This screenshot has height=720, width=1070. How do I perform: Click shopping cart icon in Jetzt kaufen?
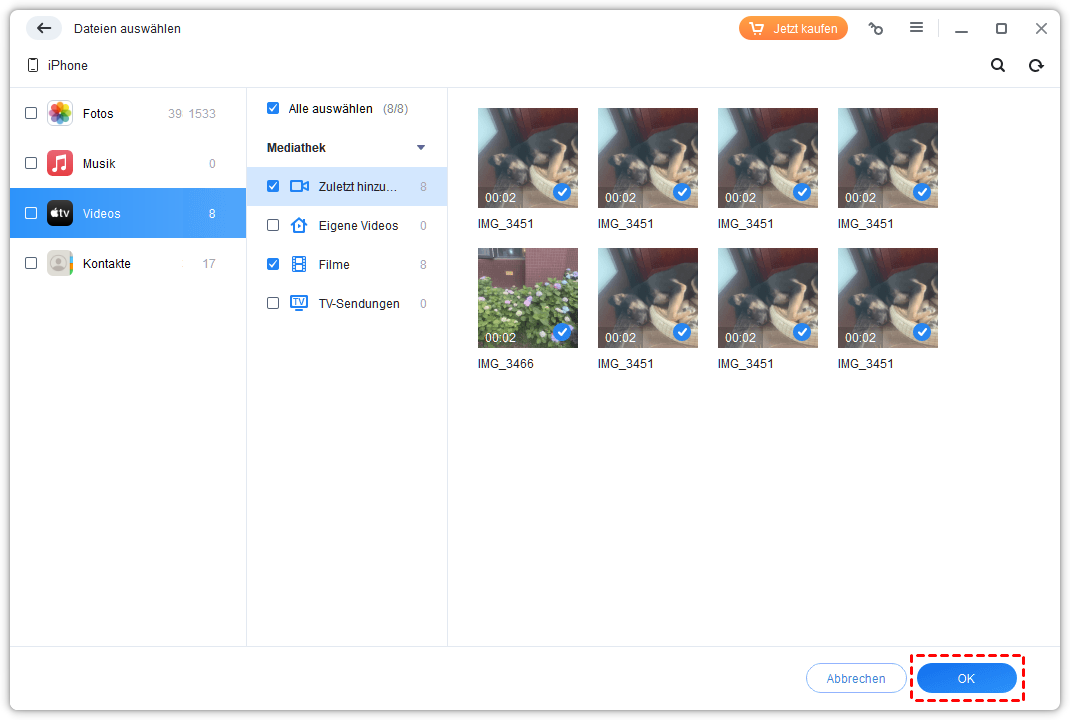(x=756, y=28)
